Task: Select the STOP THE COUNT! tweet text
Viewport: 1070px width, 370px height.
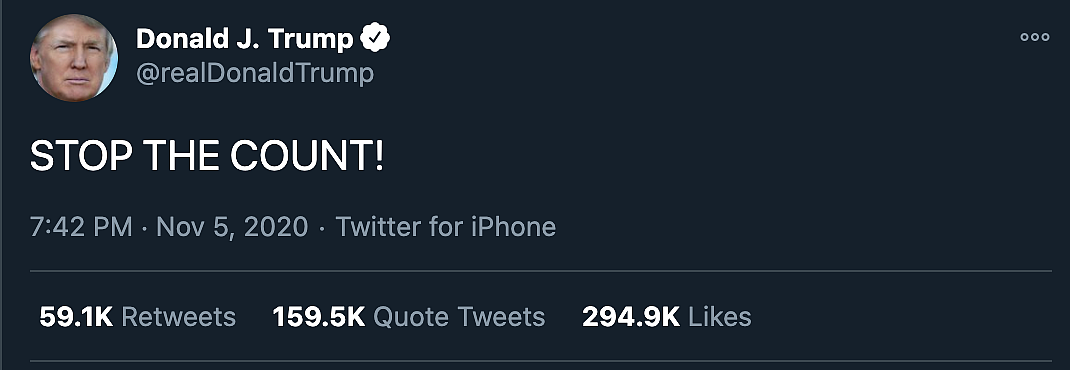Action: (207, 158)
